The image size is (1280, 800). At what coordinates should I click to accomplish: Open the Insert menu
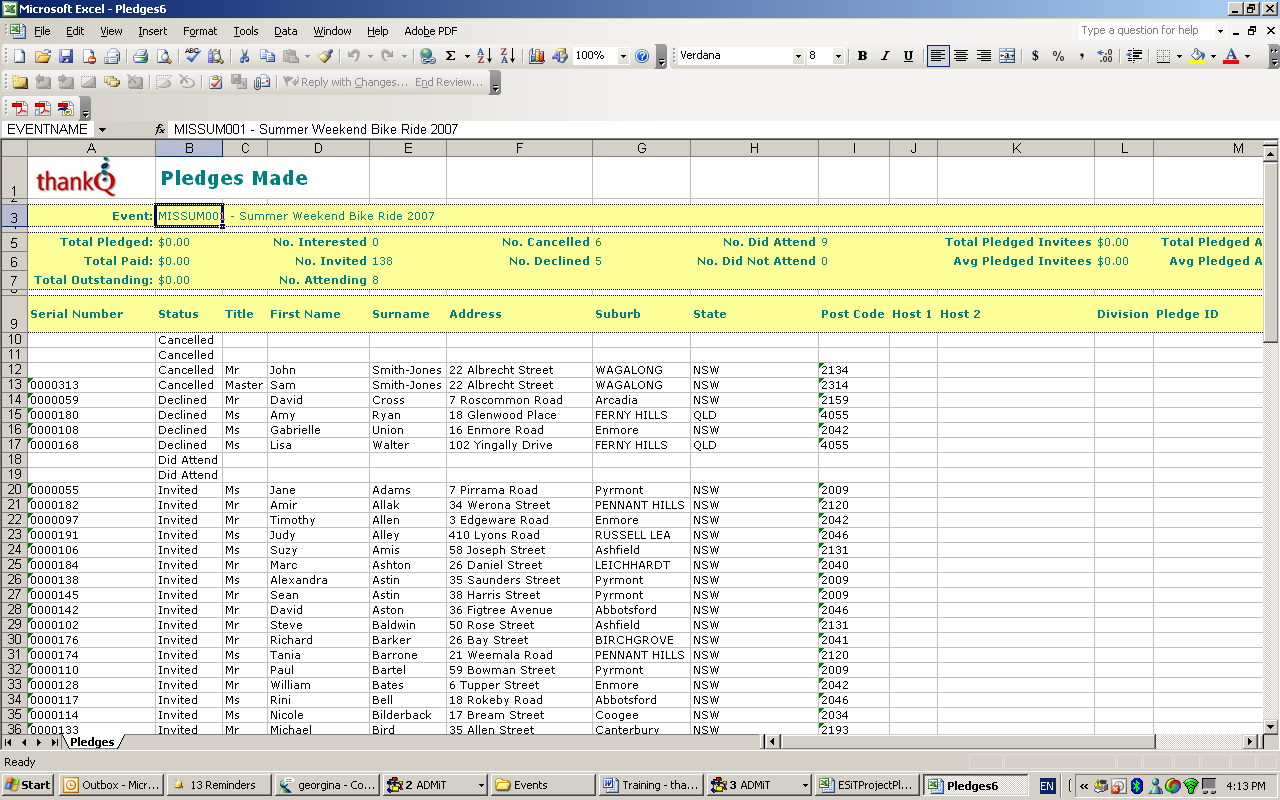click(x=152, y=31)
